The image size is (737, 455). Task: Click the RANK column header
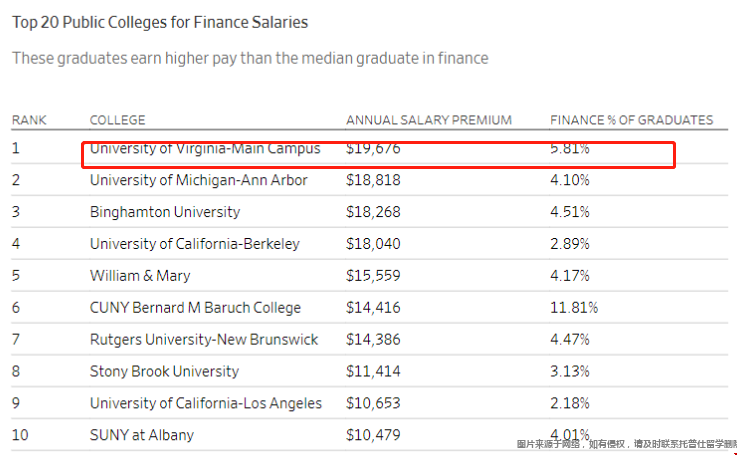point(29,120)
